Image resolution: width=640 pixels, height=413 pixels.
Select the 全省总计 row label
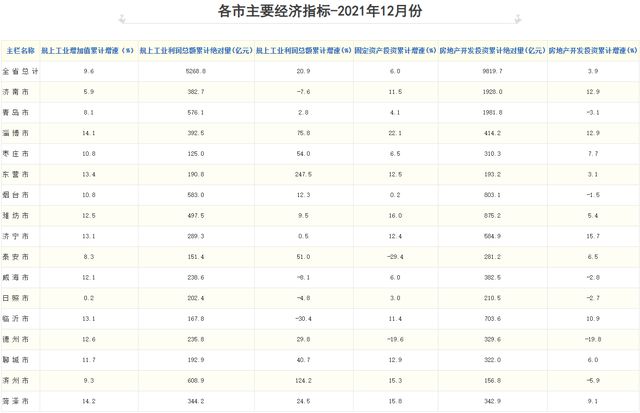click(20, 71)
